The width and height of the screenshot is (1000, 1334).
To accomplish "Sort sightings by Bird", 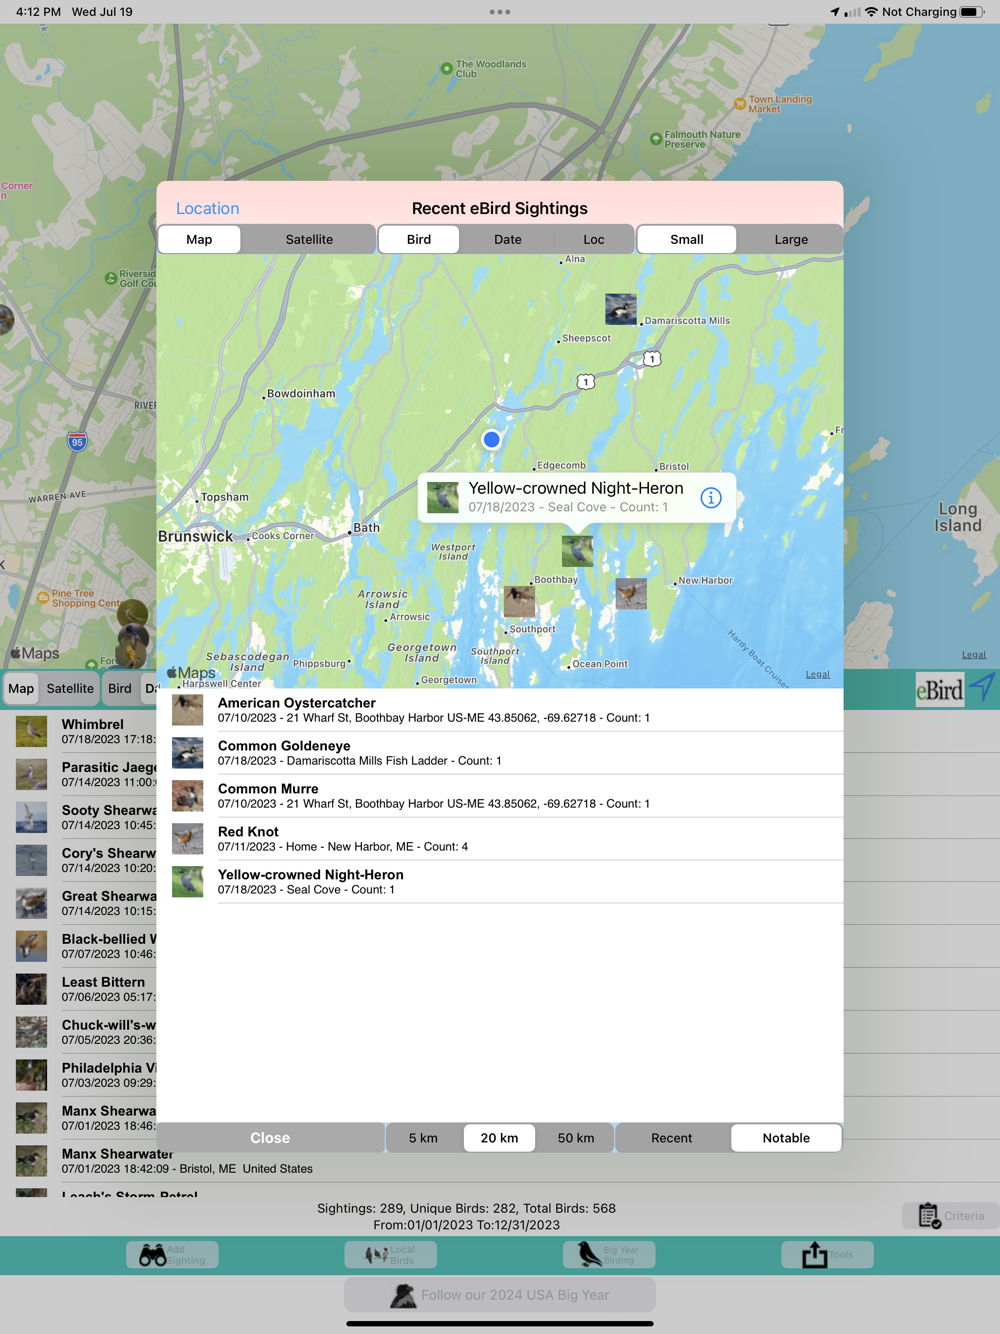I will point(419,240).
